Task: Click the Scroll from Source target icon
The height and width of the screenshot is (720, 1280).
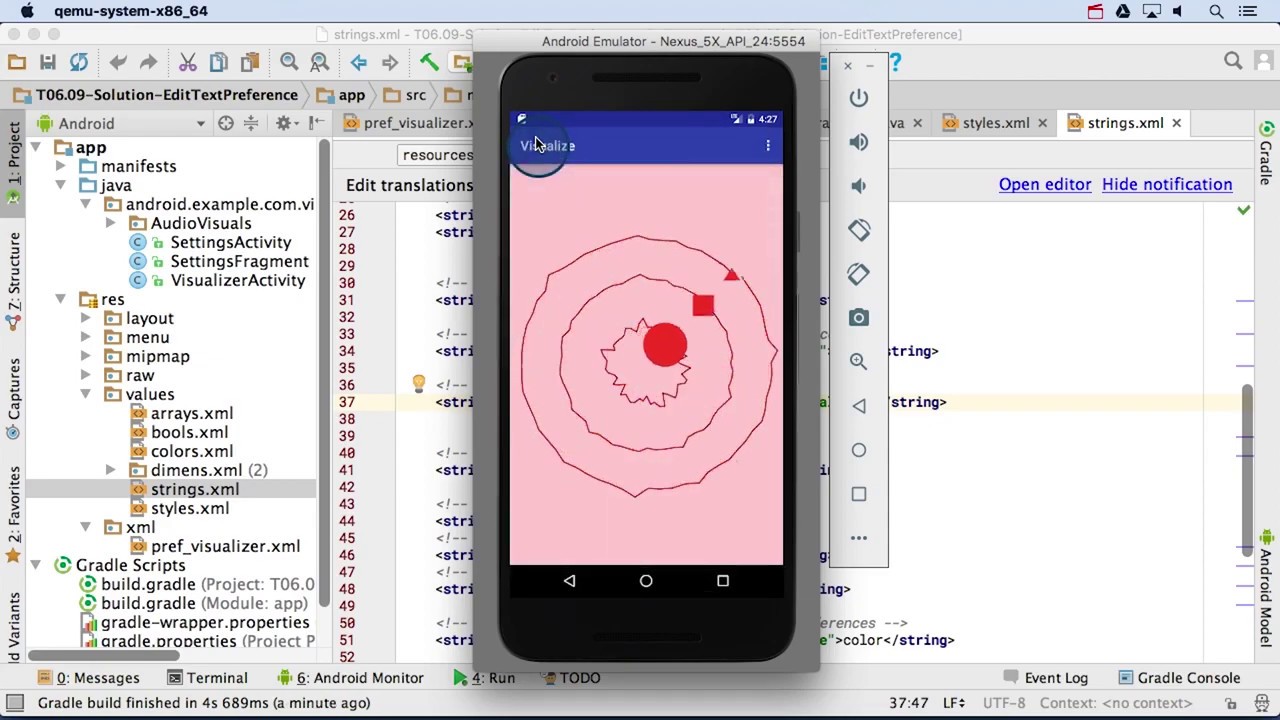Action: 226,123
